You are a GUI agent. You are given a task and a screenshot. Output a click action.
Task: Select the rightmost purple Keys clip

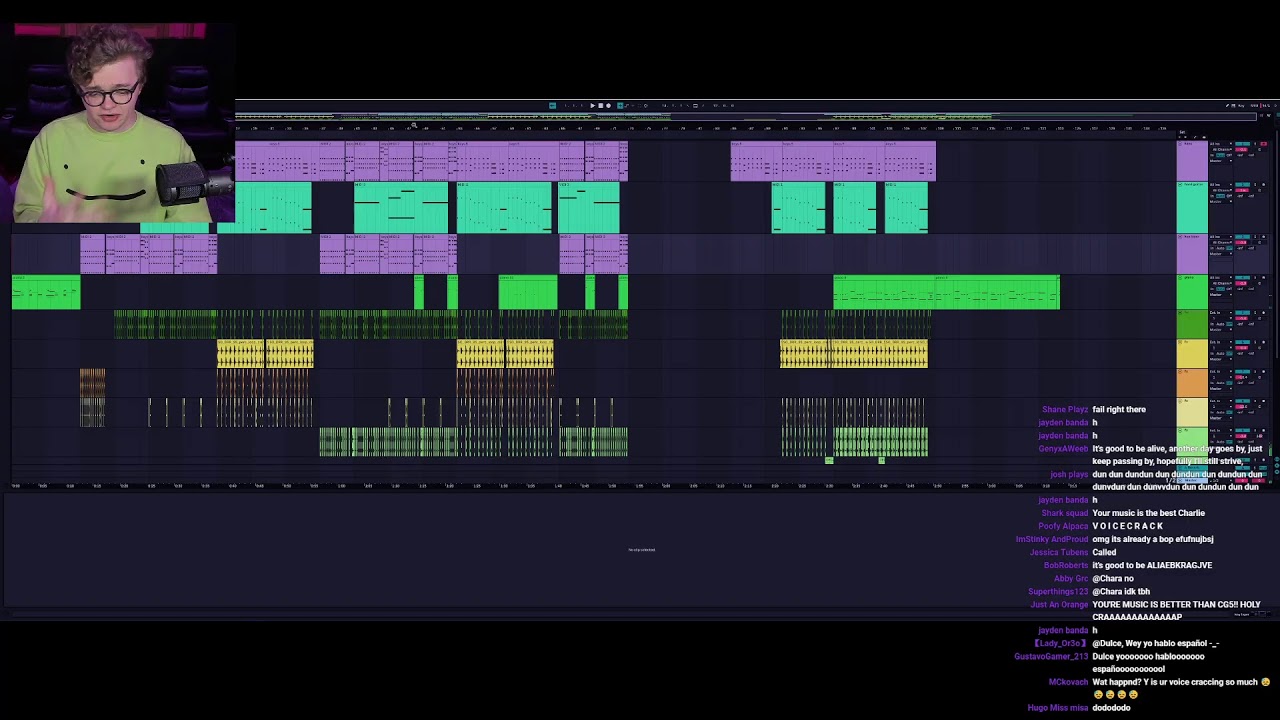(x=911, y=161)
